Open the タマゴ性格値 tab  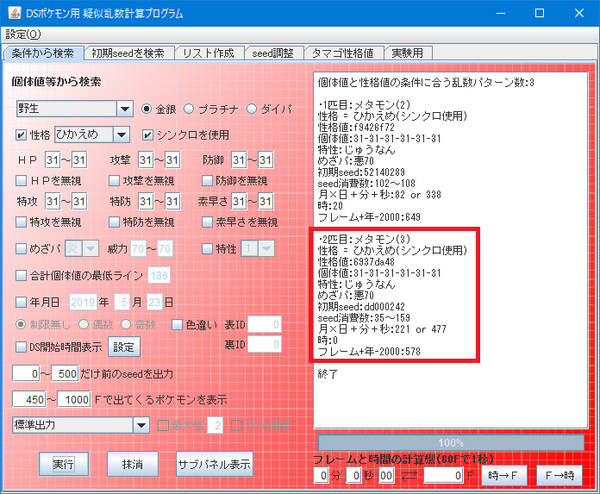coord(343,53)
